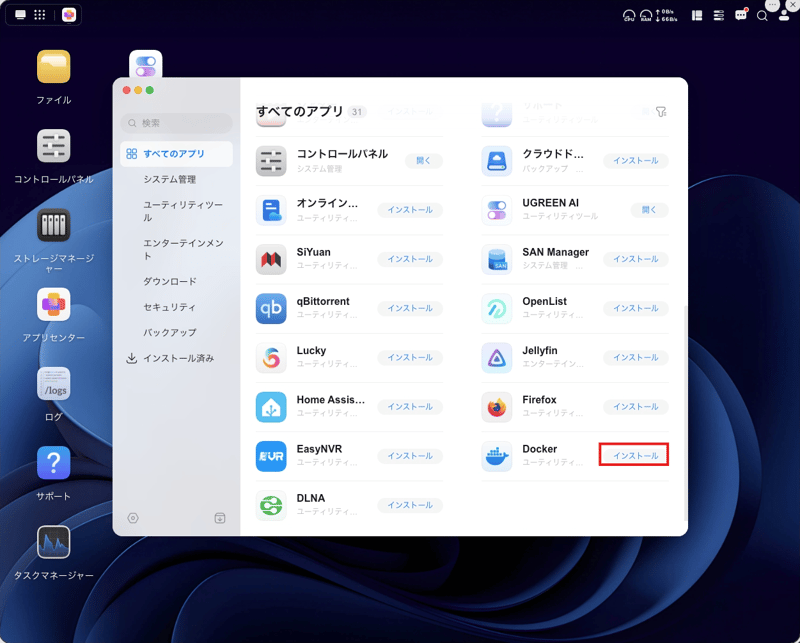This screenshot has width=800, height=643.
Task: Select すべてのアプリ in sidebar
Action: (x=176, y=154)
